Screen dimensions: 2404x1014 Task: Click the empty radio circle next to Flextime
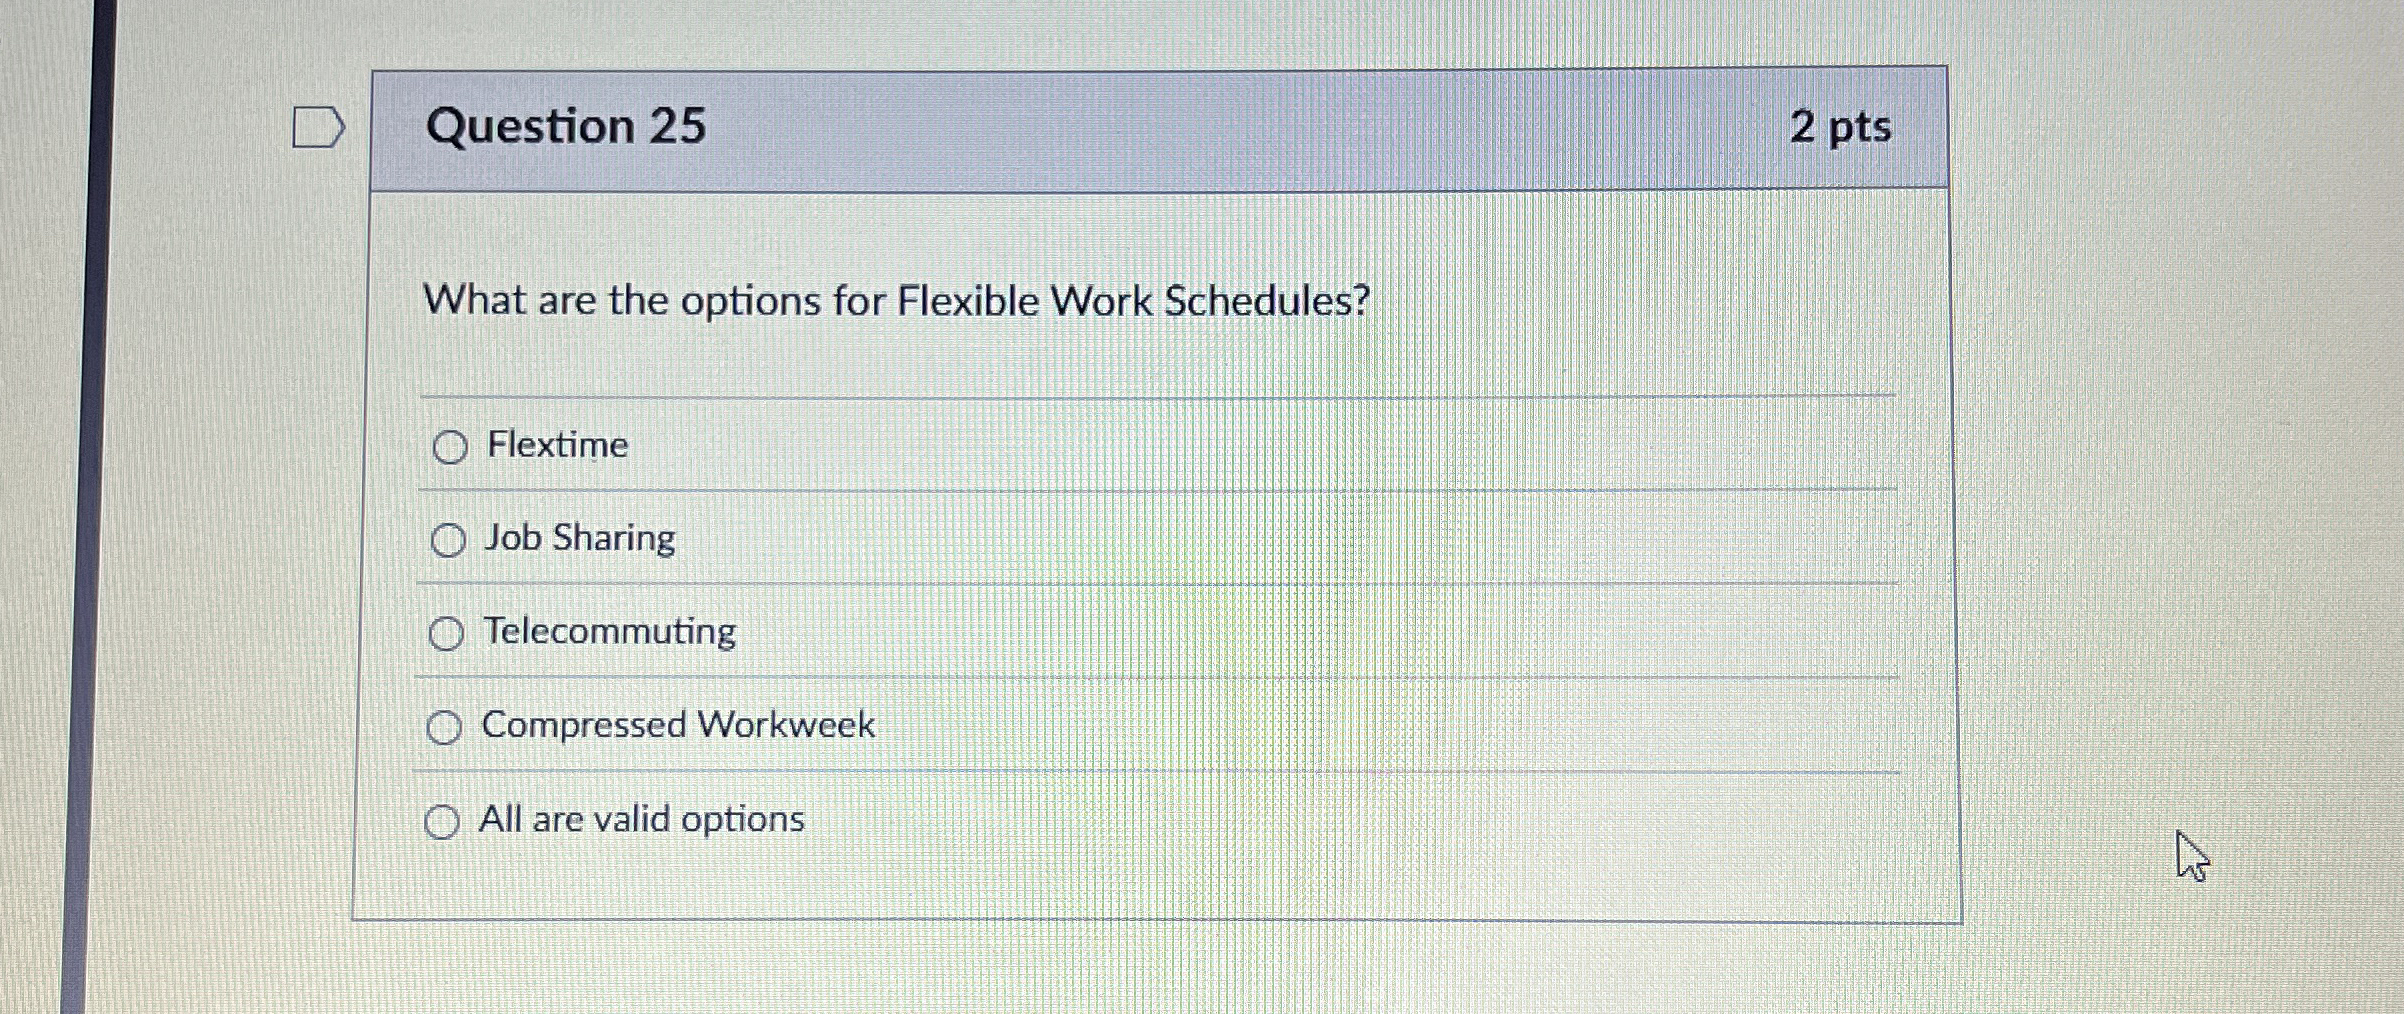click(452, 447)
